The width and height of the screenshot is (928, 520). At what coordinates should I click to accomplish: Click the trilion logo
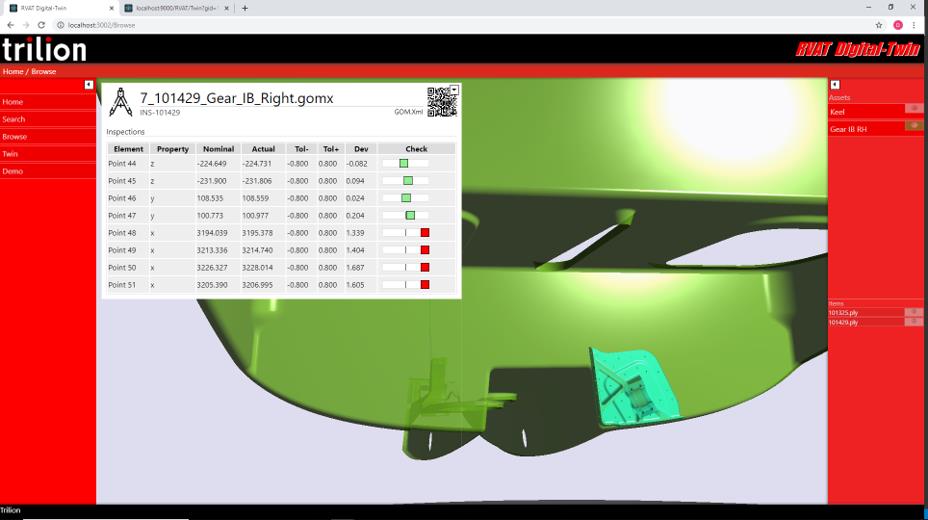click(44, 50)
